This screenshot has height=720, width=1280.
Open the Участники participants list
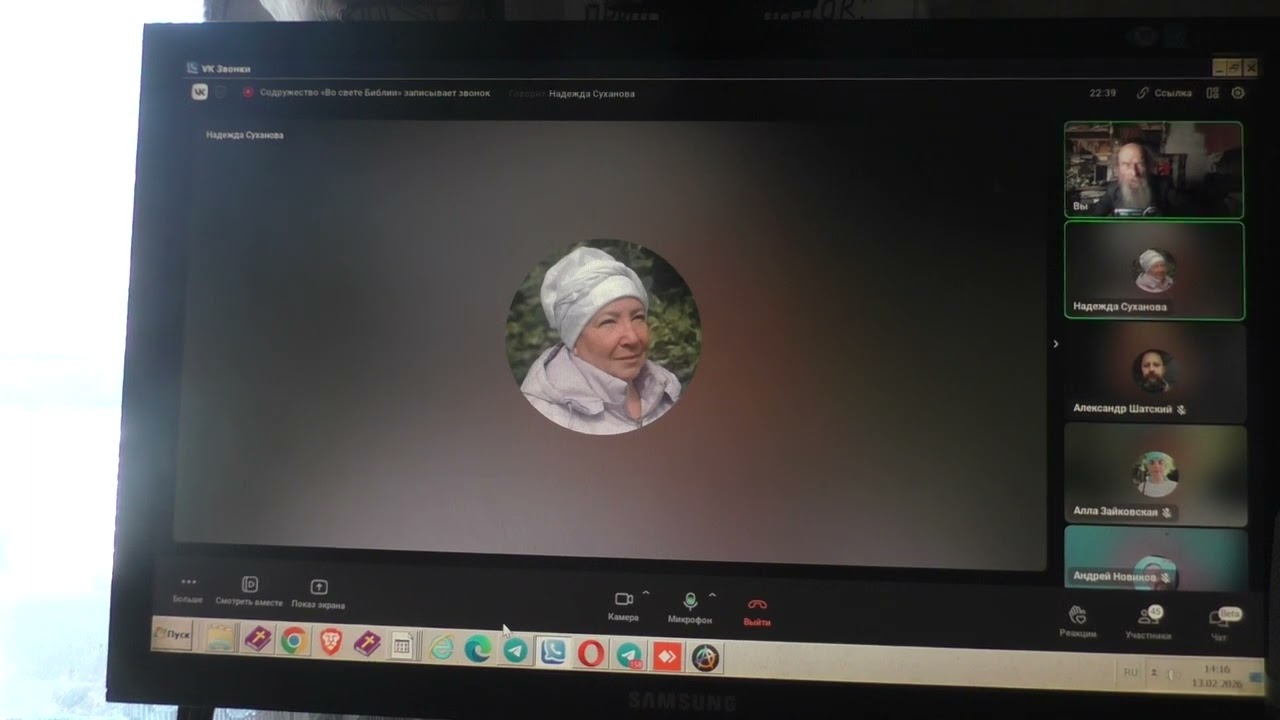click(1148, 622)
